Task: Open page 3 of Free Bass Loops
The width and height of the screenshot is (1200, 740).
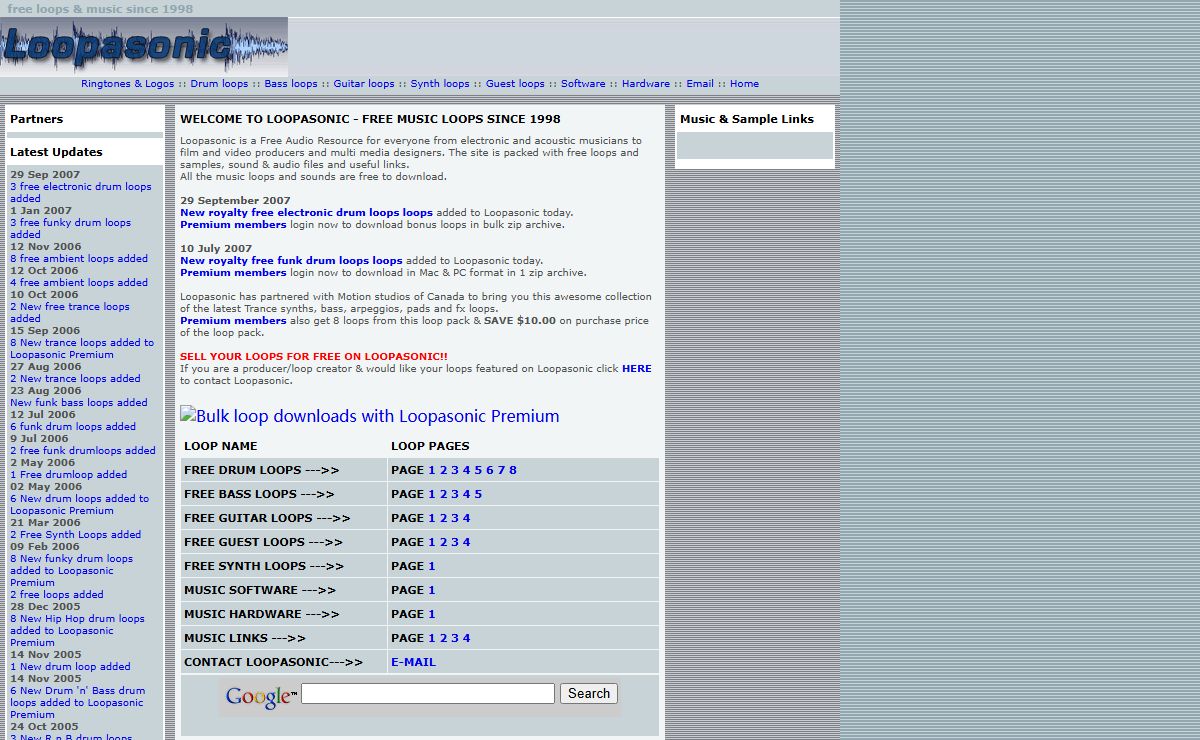Action: pos(455,494)
